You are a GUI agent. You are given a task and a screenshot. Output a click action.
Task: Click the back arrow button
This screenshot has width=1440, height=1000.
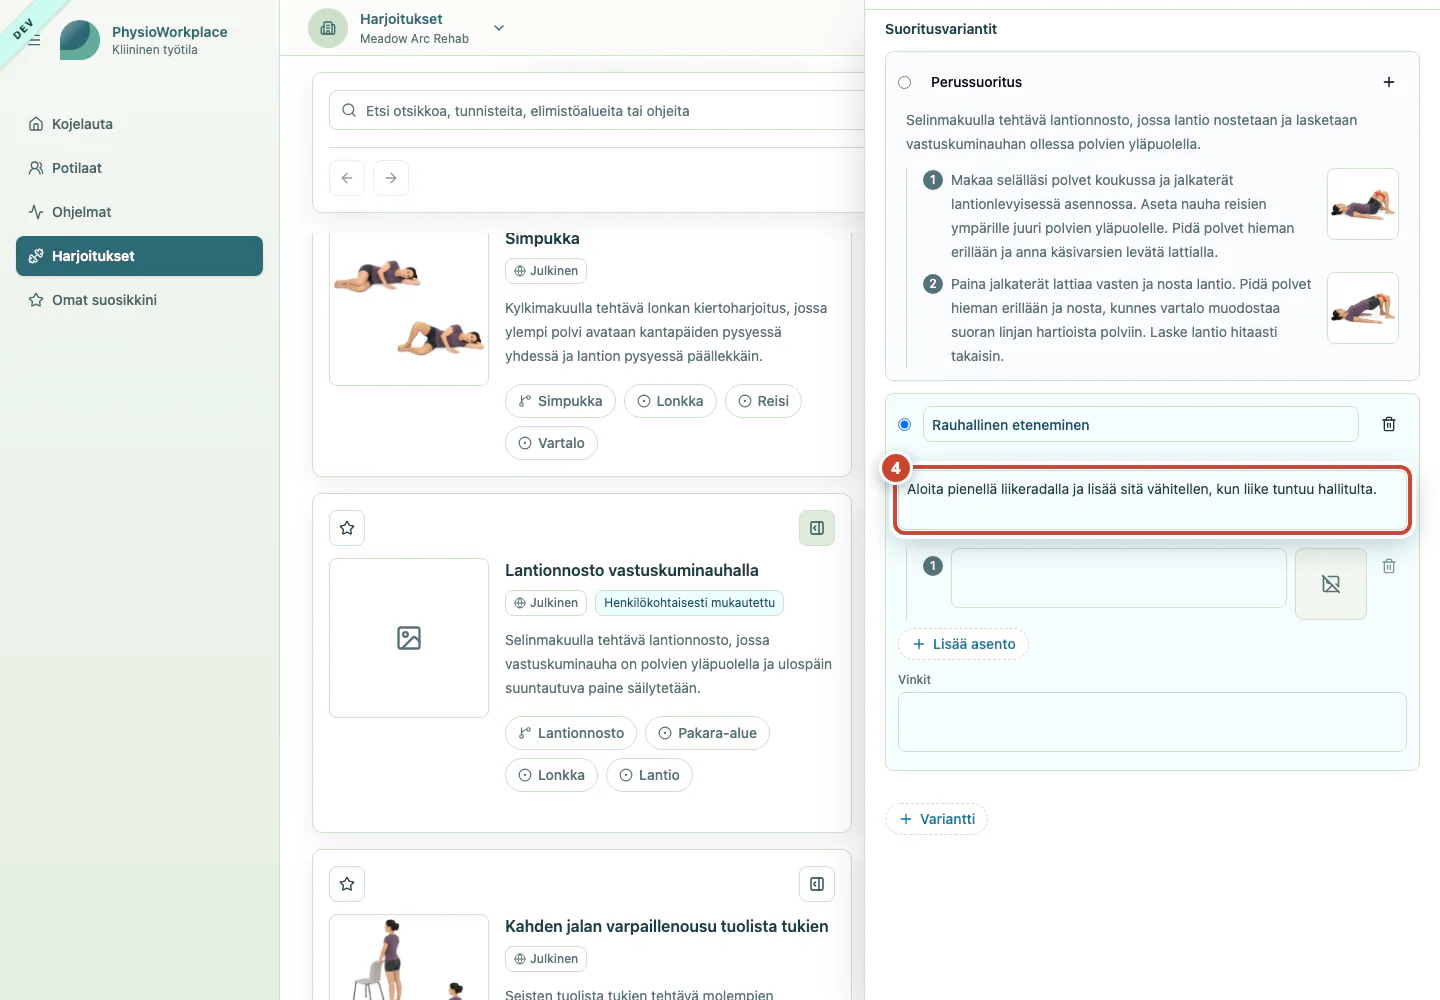pyautogui.click(x=347, y=178)
